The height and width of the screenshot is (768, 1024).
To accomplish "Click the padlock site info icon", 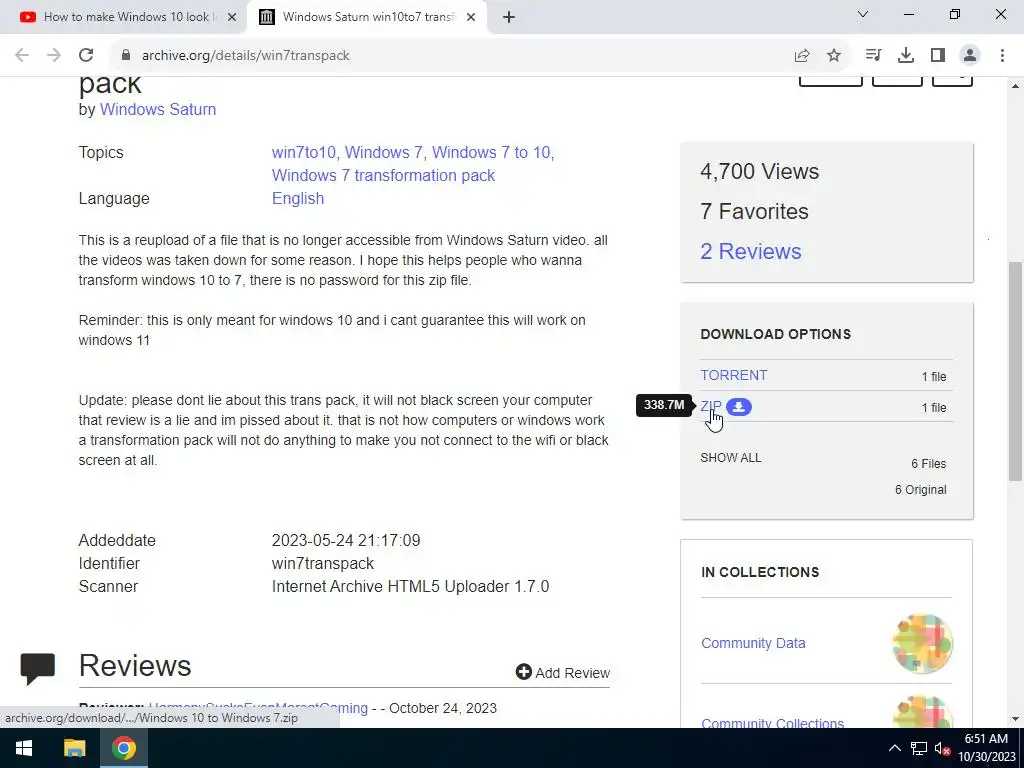I will click(126, 56).
